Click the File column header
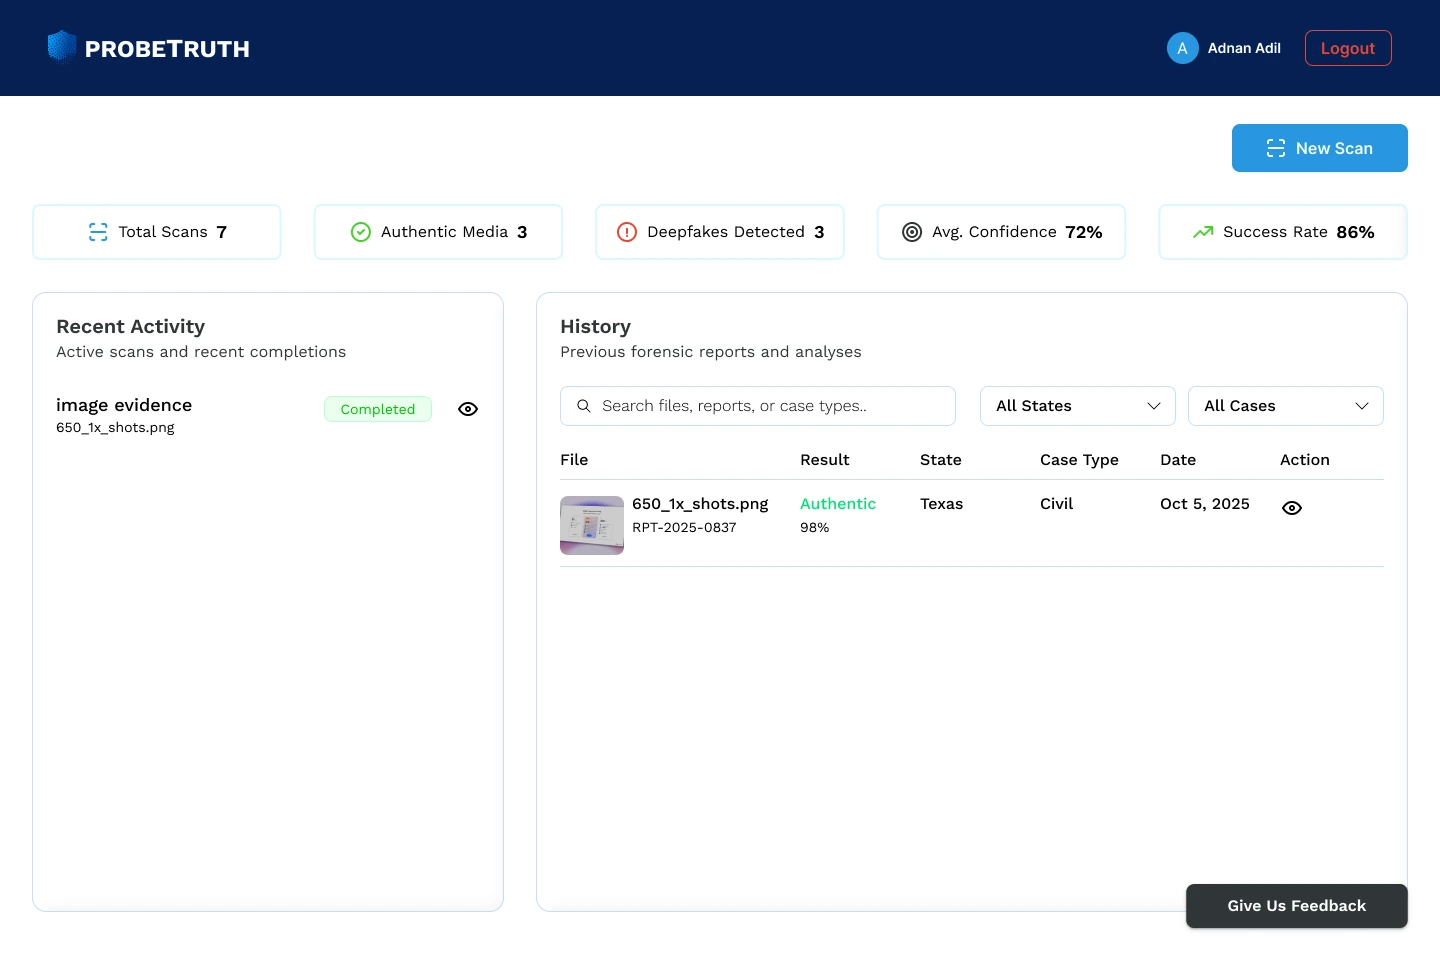This screenshot has height=960, width=1440. click(574, 460)
